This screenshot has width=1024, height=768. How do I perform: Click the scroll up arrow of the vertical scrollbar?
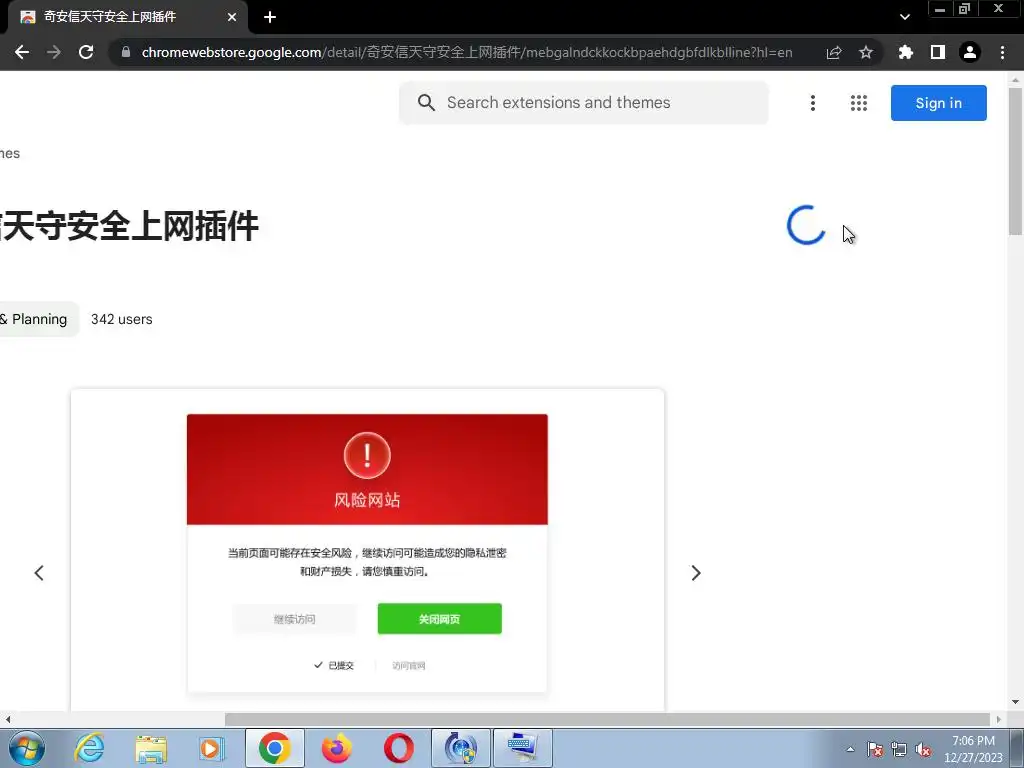(1016, 80)
